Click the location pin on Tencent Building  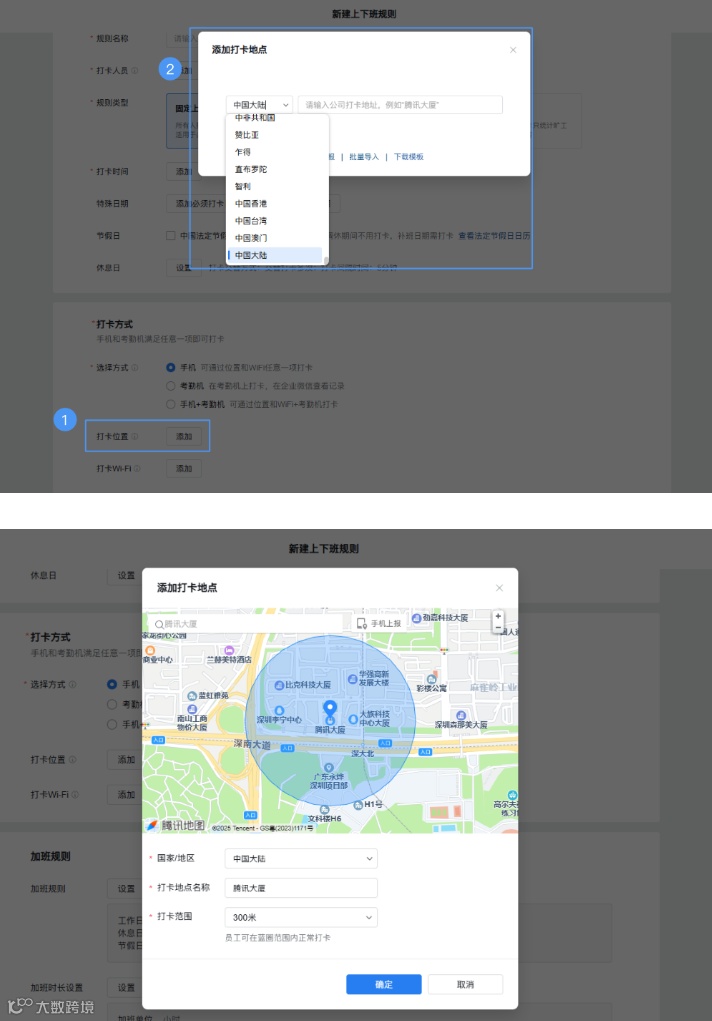tap(330, 708)
